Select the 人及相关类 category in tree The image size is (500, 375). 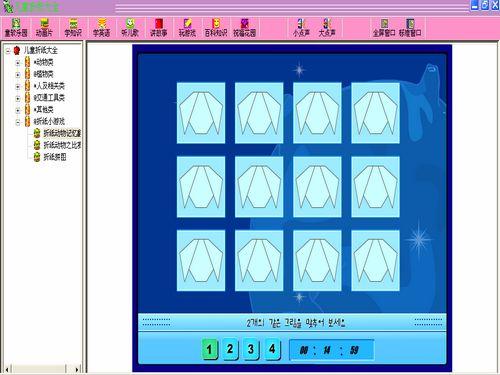(49, 86)
